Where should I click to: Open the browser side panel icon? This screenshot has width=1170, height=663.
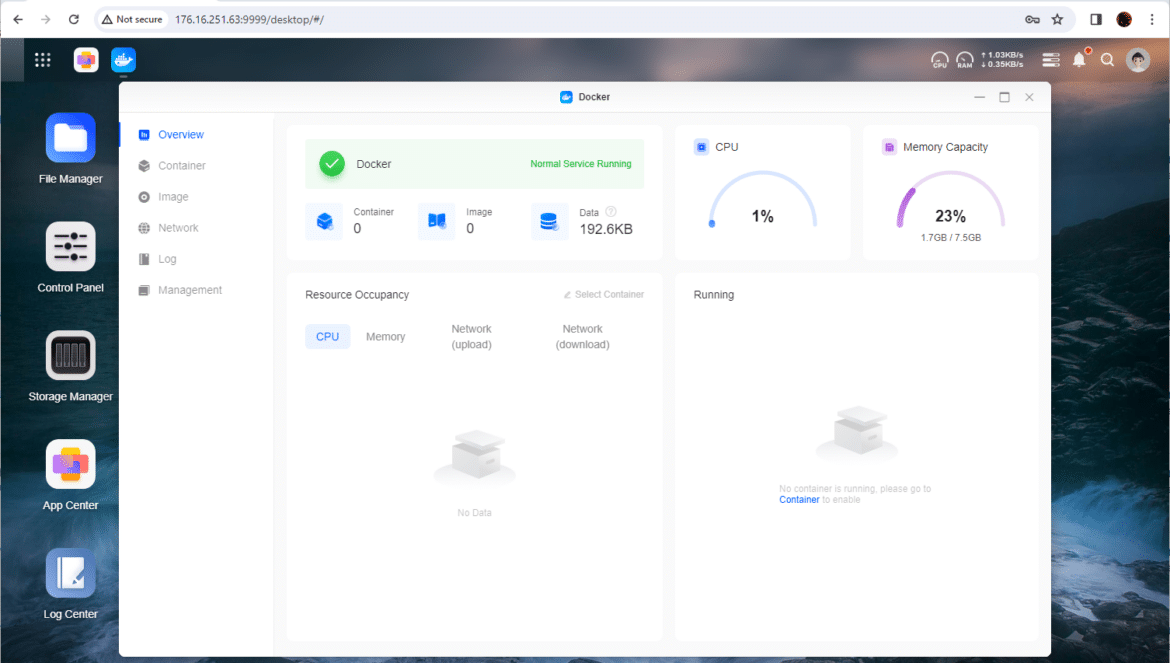pyautogui.click(x=1096, y=19)
